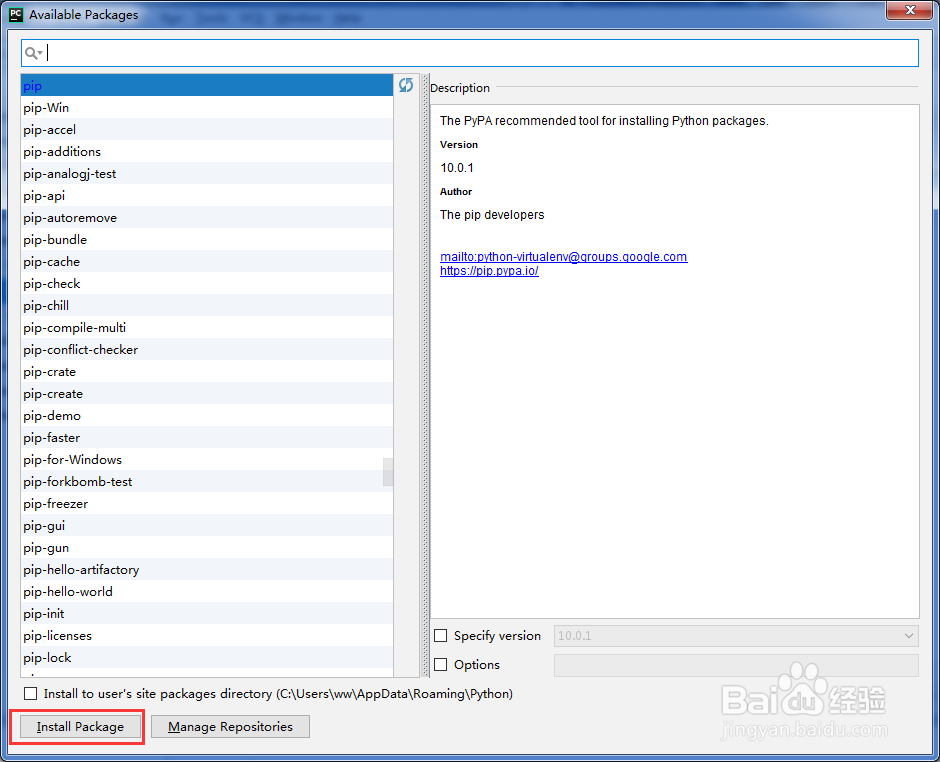
Task: Select the pip-hello-world package
Action: click(207, 592)
